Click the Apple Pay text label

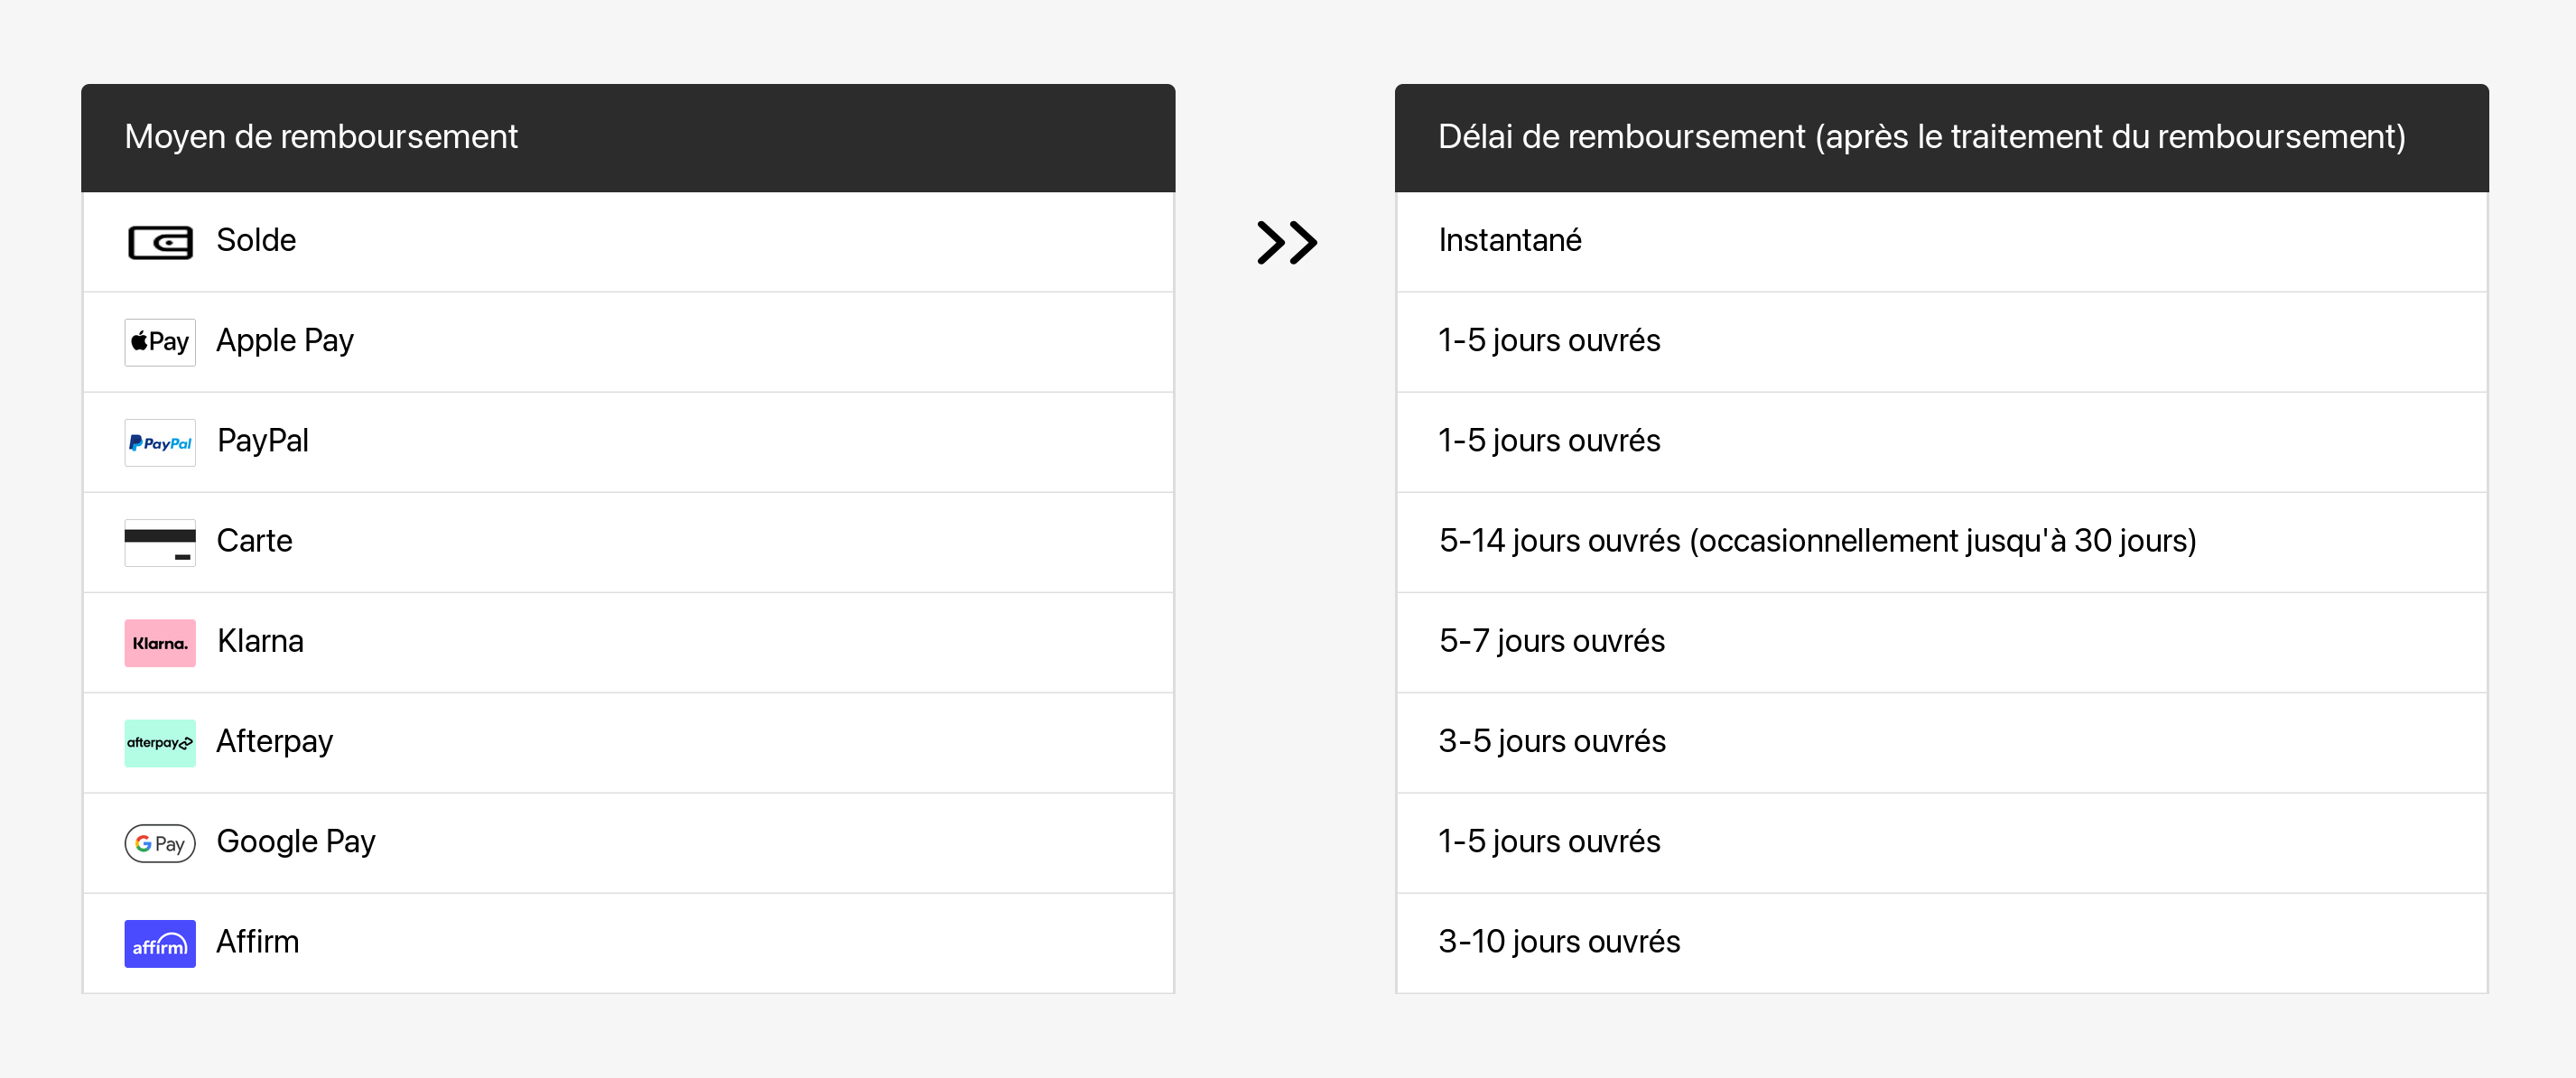pyautogui.click(x=285, y=341)
